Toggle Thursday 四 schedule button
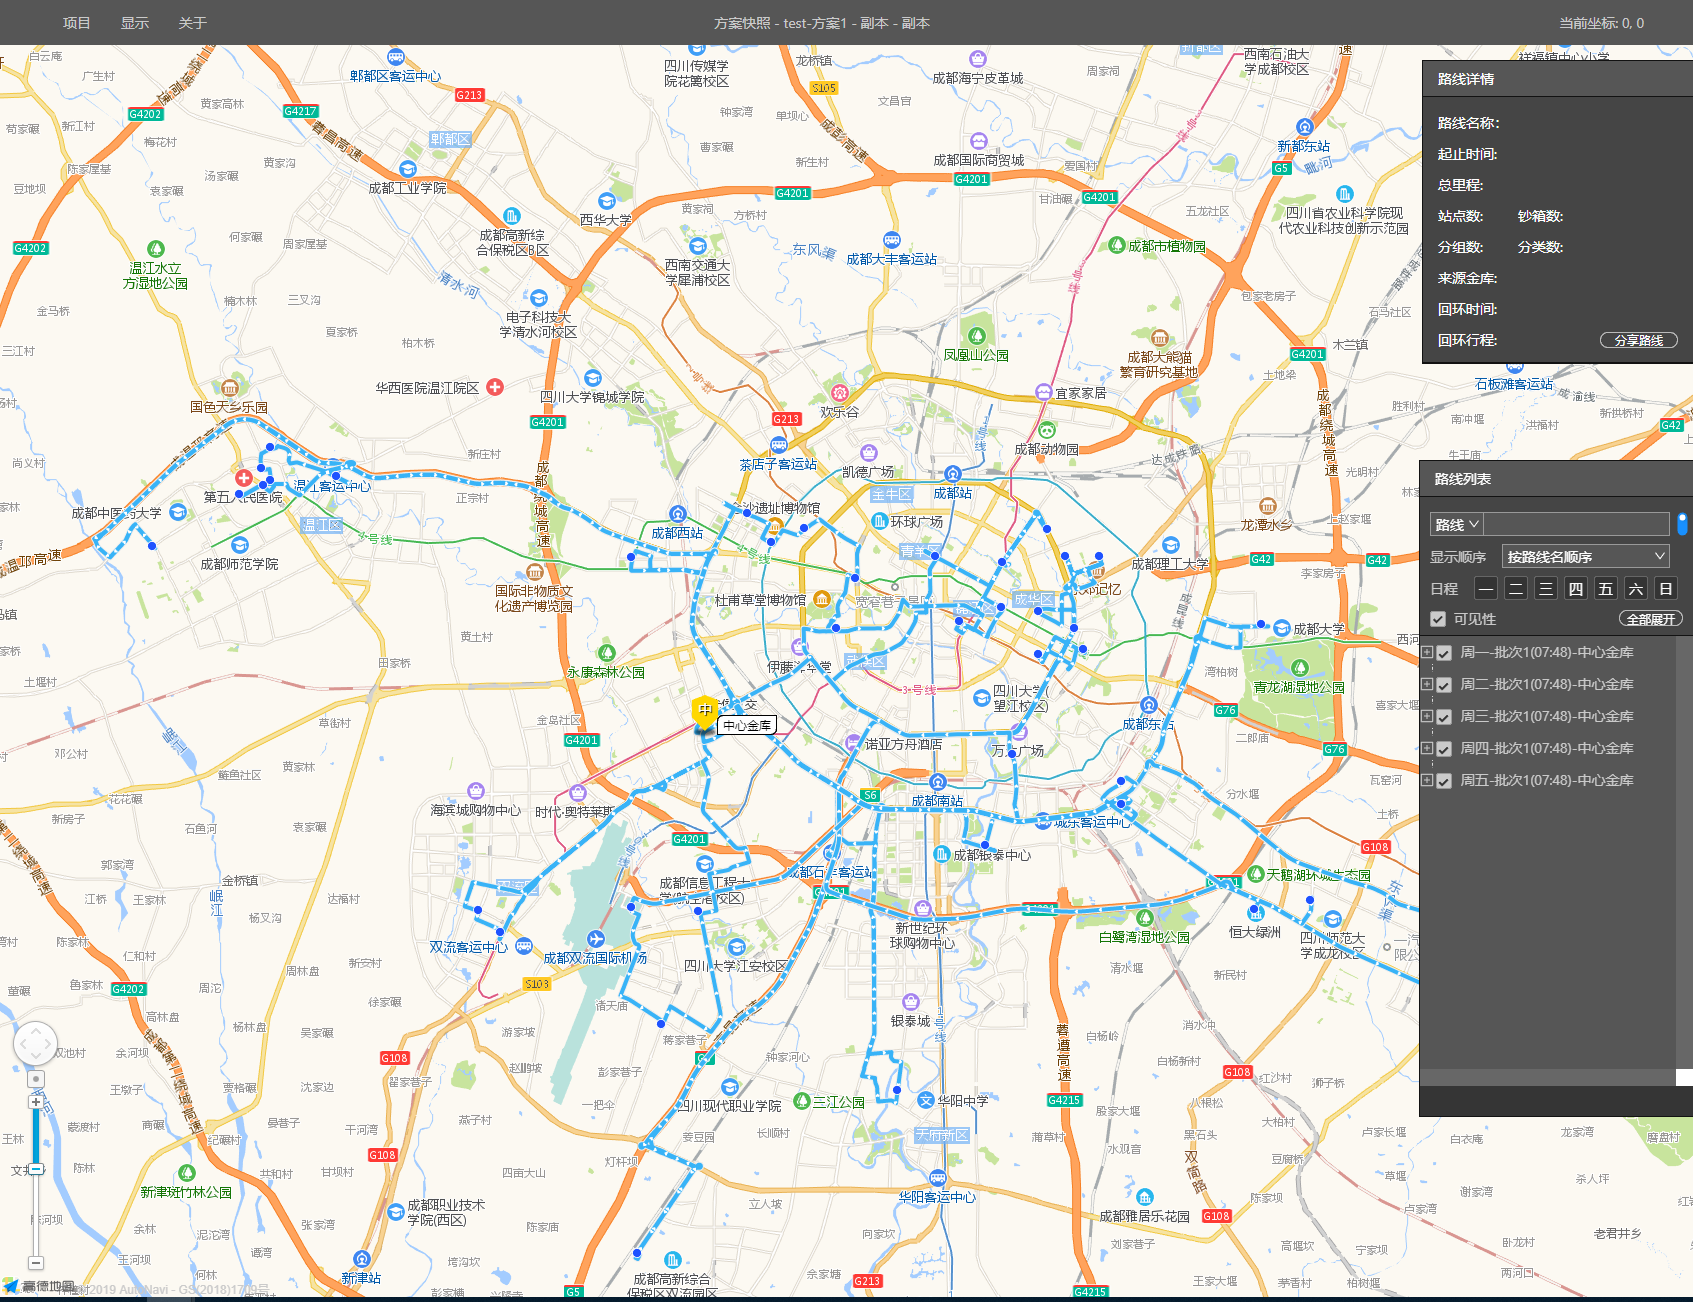1693x1302 pixels. [1576, 589]
